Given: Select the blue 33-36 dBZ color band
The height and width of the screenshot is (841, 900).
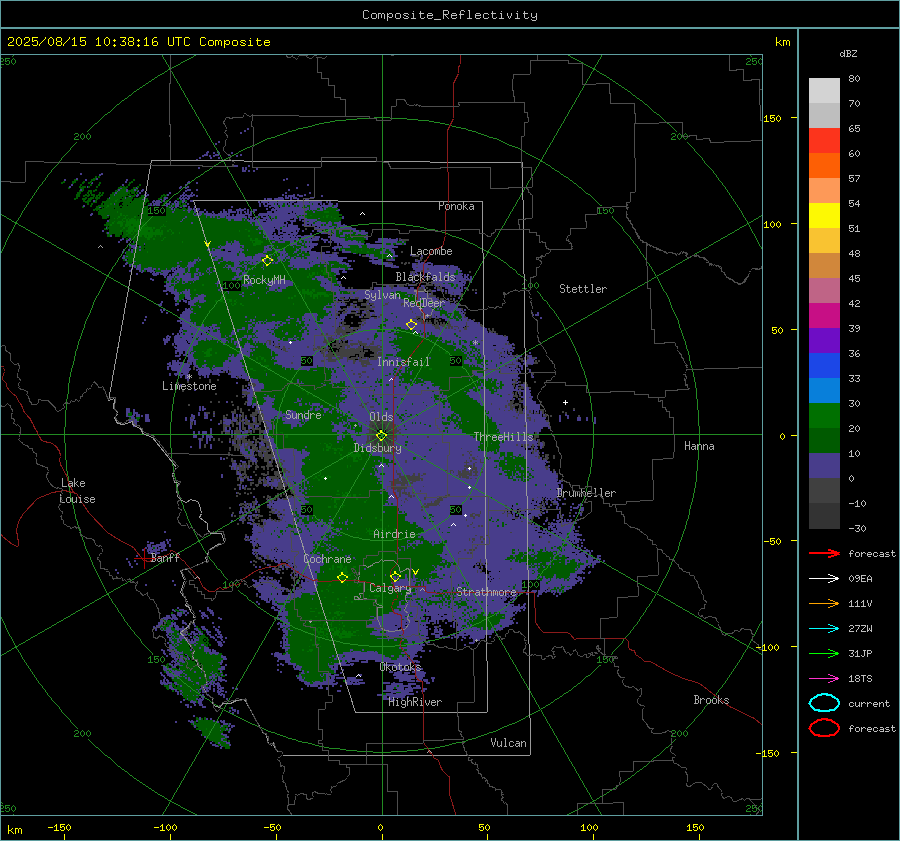Looking at the screenshot, I should click(824, 366).
